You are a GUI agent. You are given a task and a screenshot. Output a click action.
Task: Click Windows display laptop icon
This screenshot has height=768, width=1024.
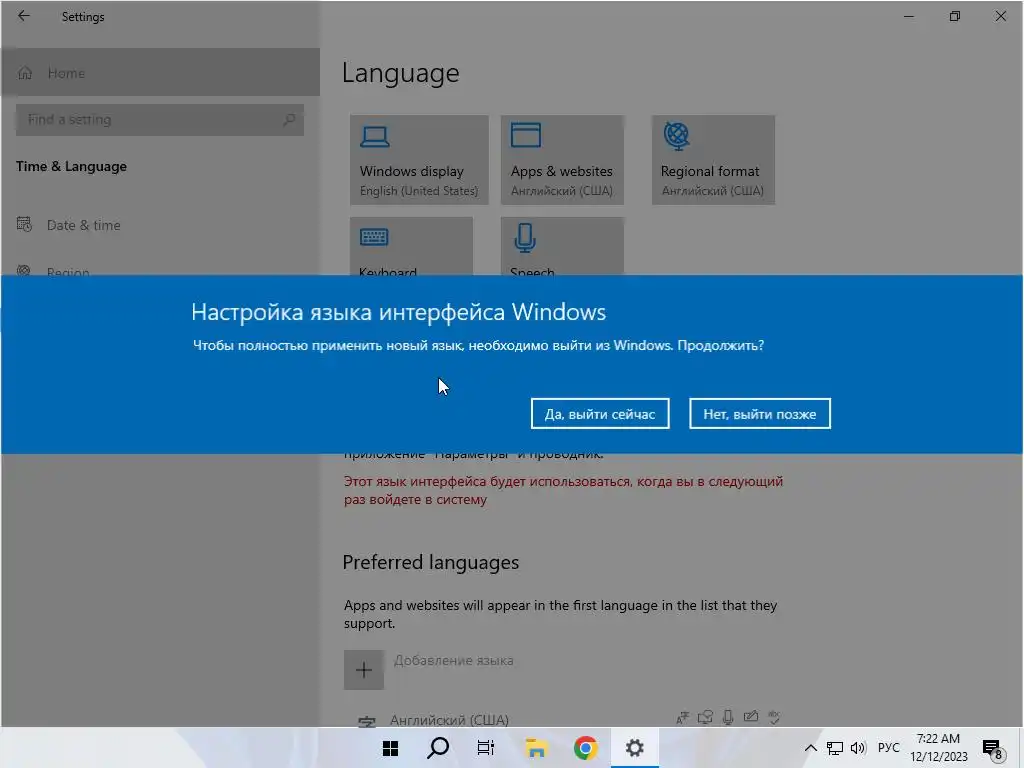pos(375,137)
